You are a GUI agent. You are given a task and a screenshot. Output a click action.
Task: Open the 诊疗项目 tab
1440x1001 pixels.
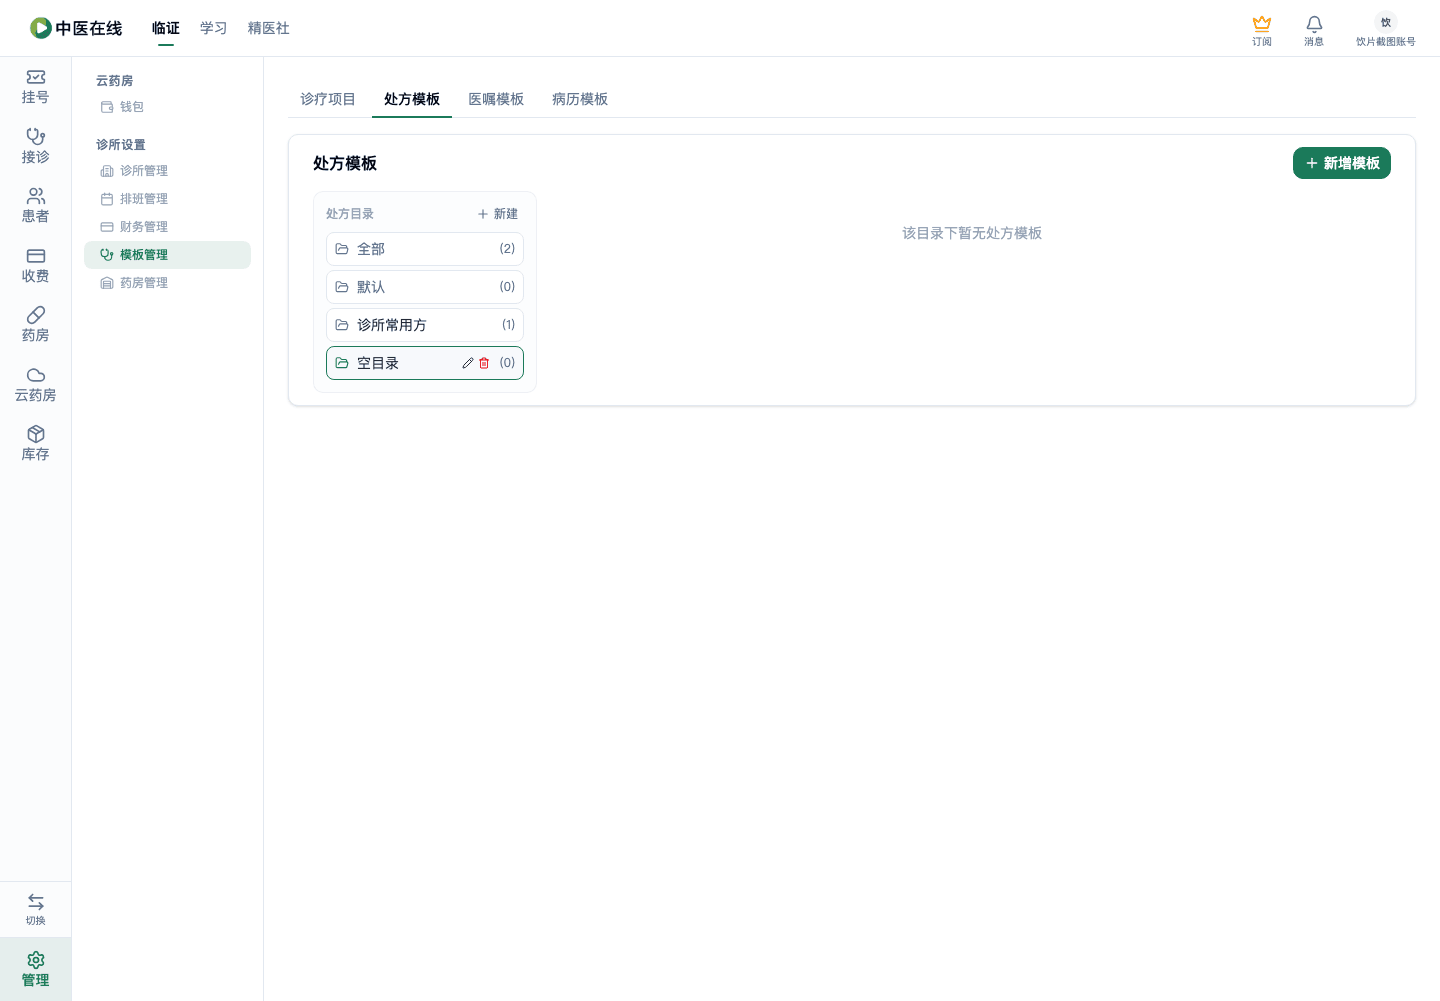point(328,99)
